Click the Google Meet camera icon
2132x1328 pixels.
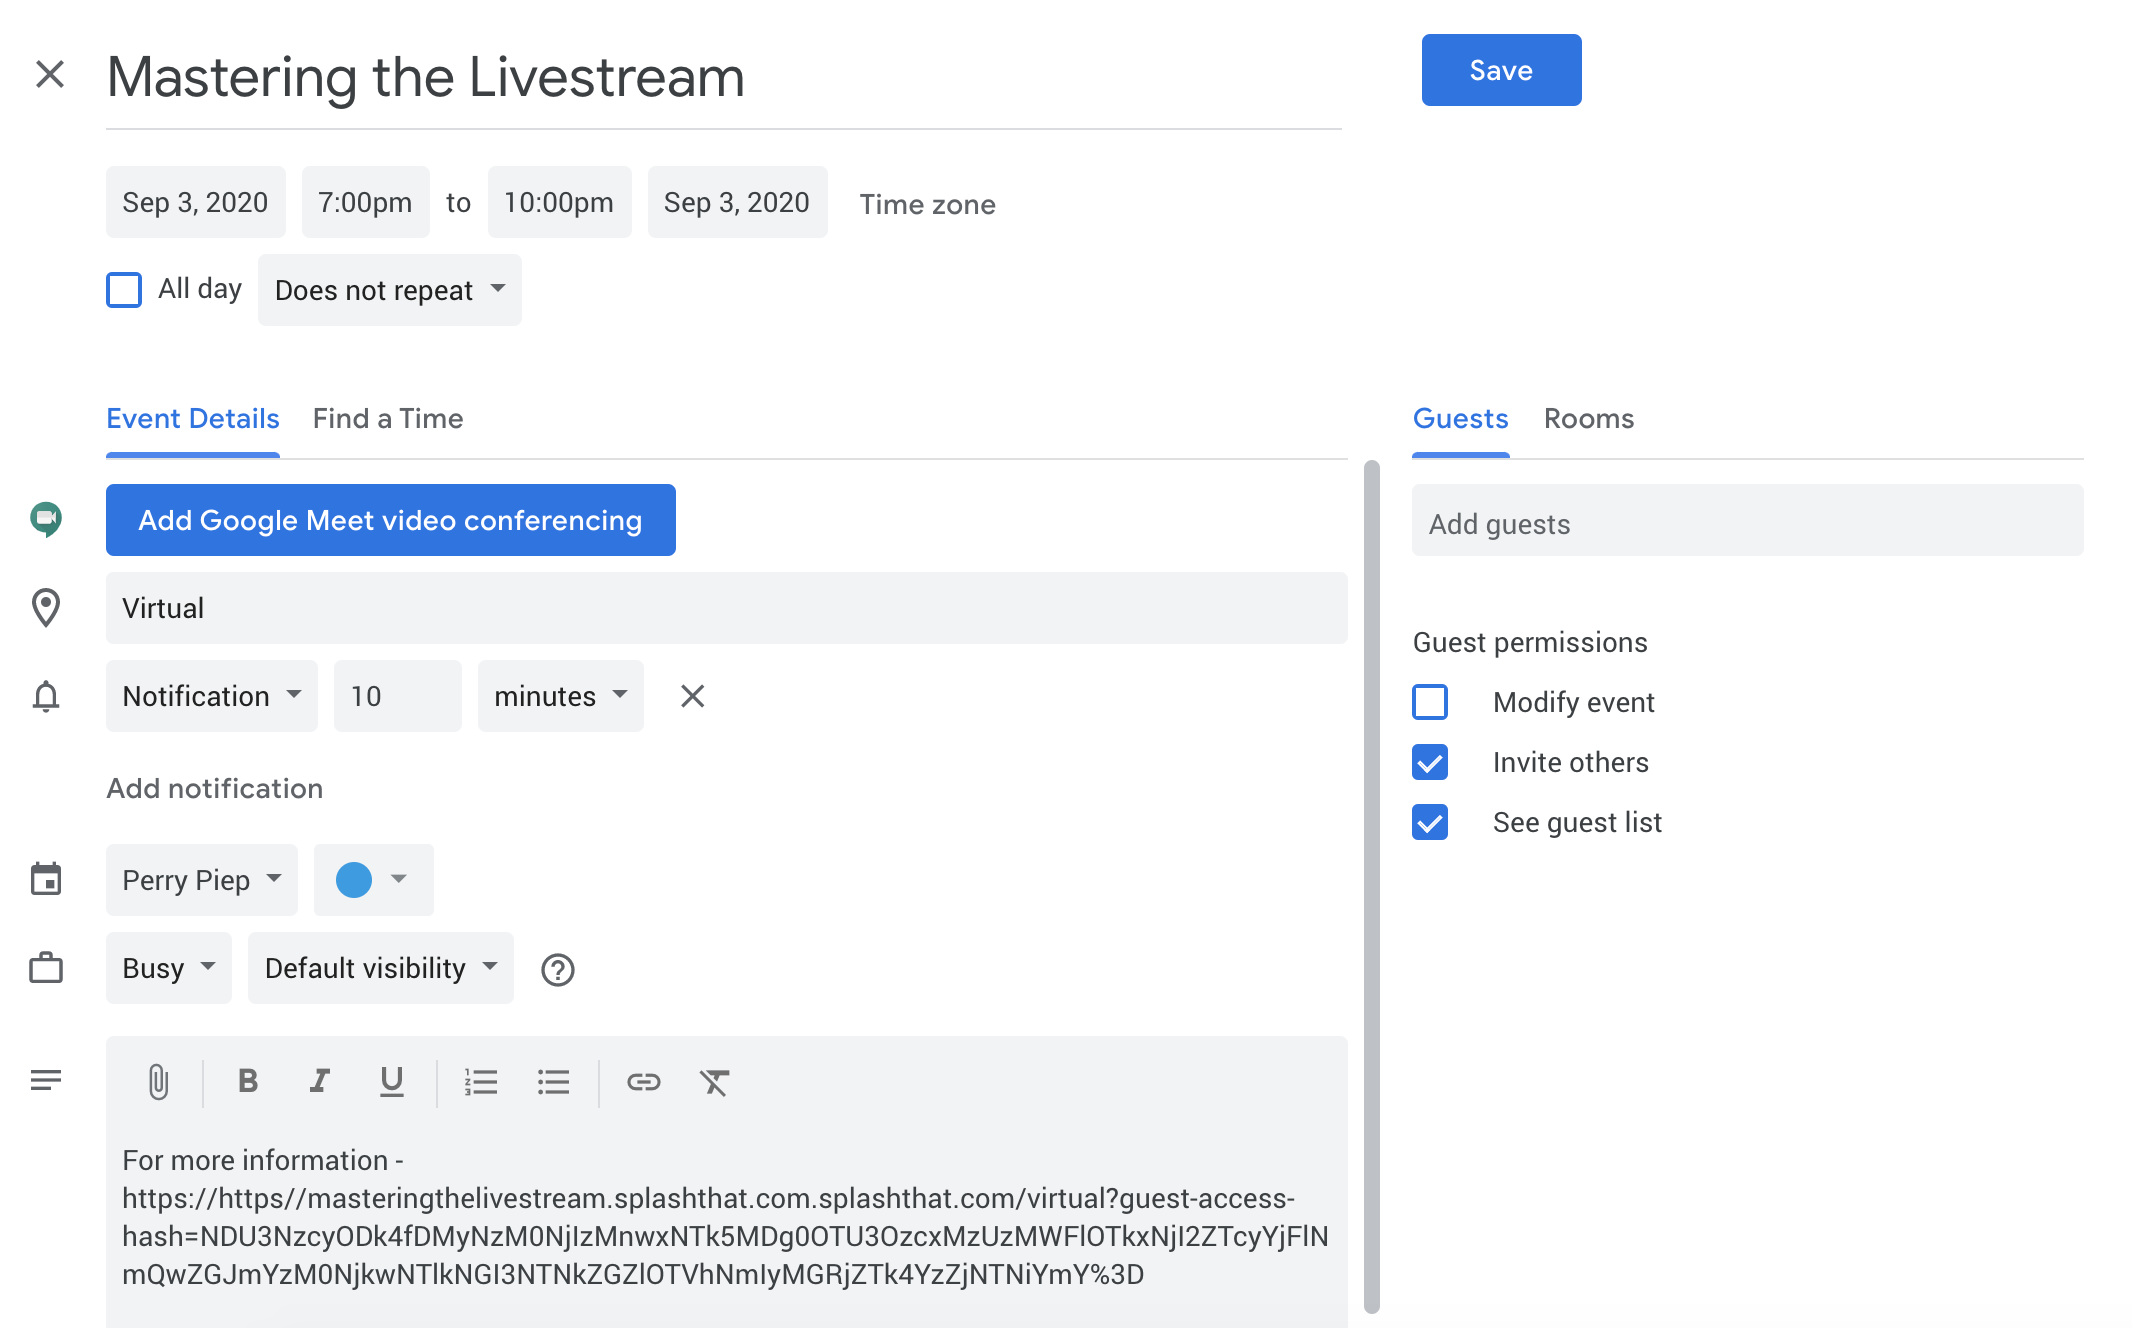[x=46, y=519]
